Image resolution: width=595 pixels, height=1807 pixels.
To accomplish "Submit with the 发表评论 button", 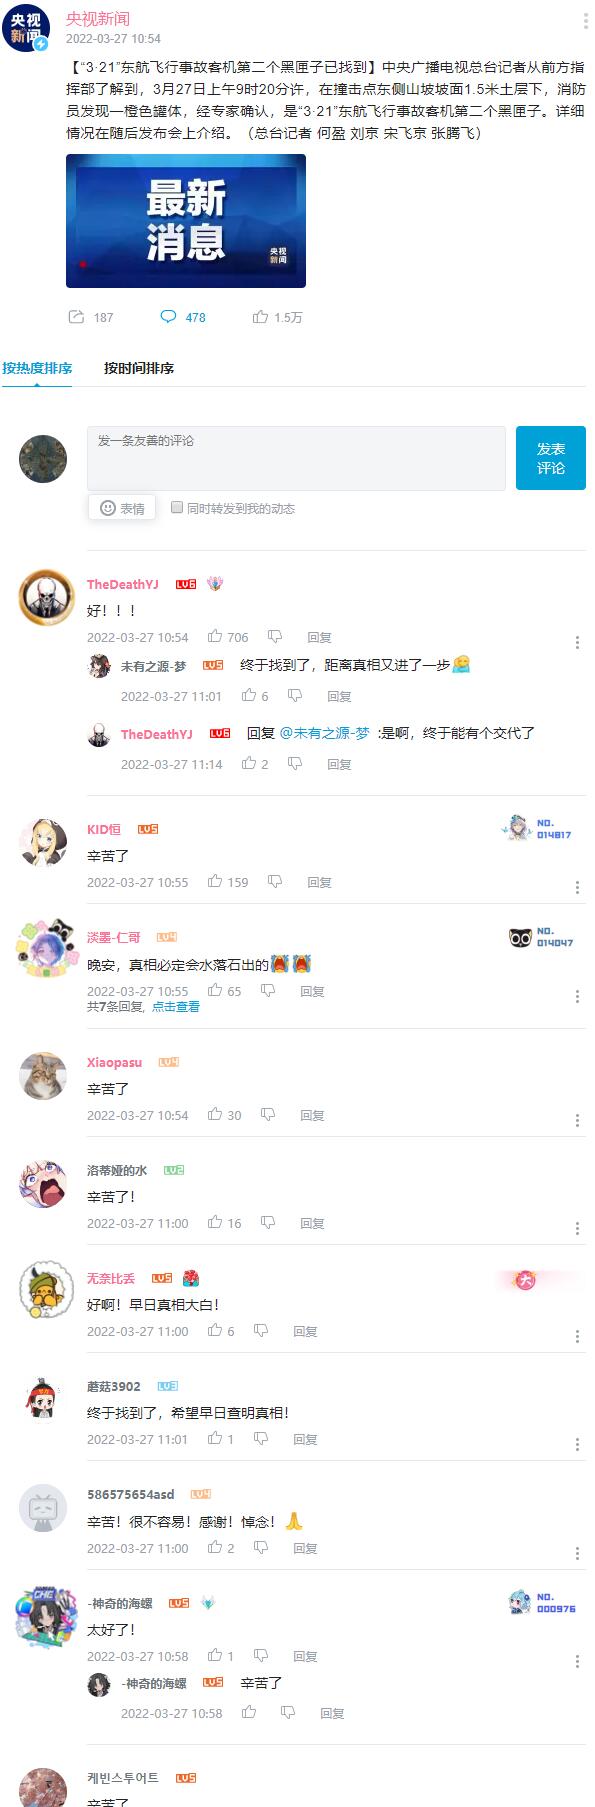I will pos(551,458).
